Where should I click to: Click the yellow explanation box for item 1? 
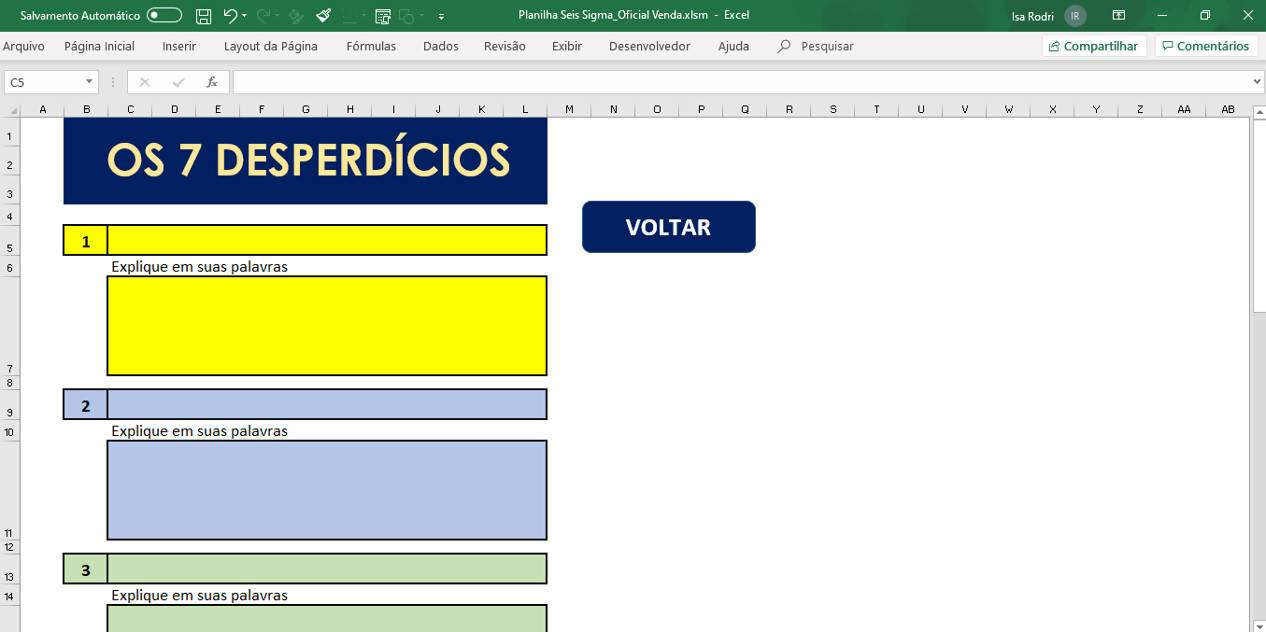(327, 326)
